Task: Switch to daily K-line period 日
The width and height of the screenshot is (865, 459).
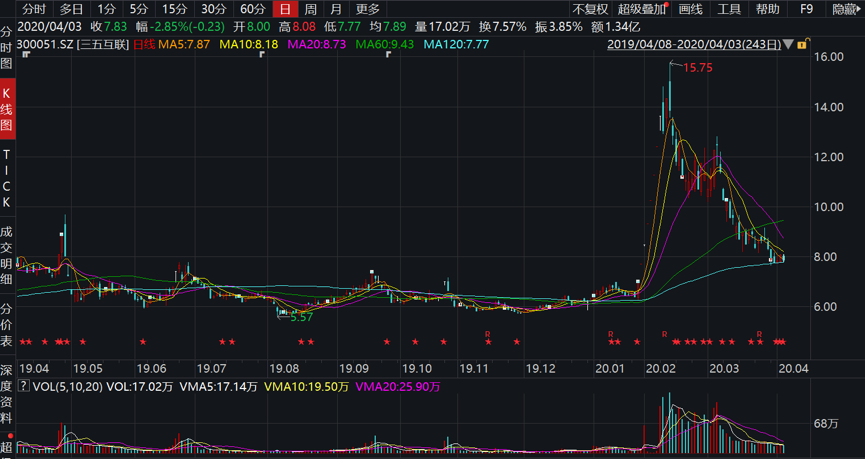Action: coord(284,9)
